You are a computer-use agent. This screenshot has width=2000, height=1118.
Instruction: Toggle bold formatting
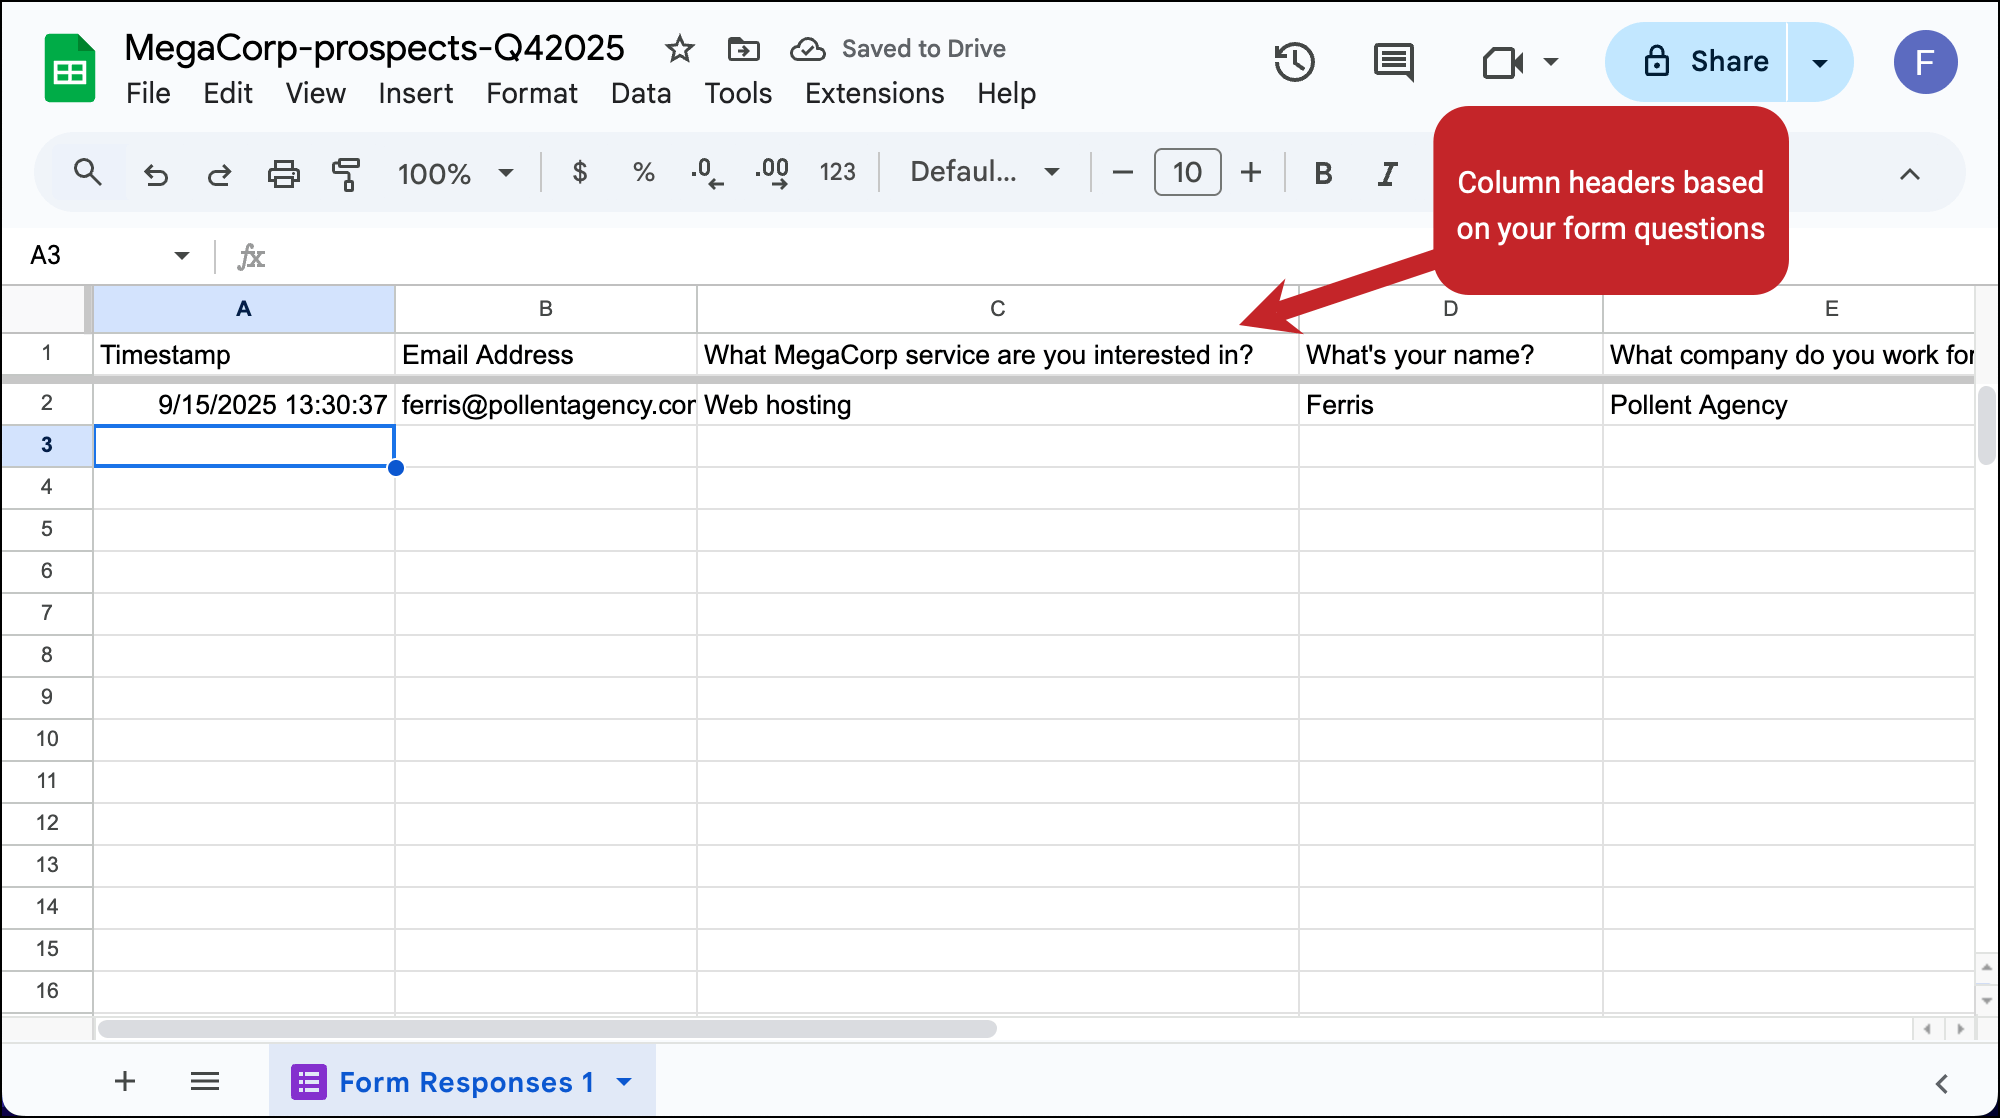[1322, 172]
